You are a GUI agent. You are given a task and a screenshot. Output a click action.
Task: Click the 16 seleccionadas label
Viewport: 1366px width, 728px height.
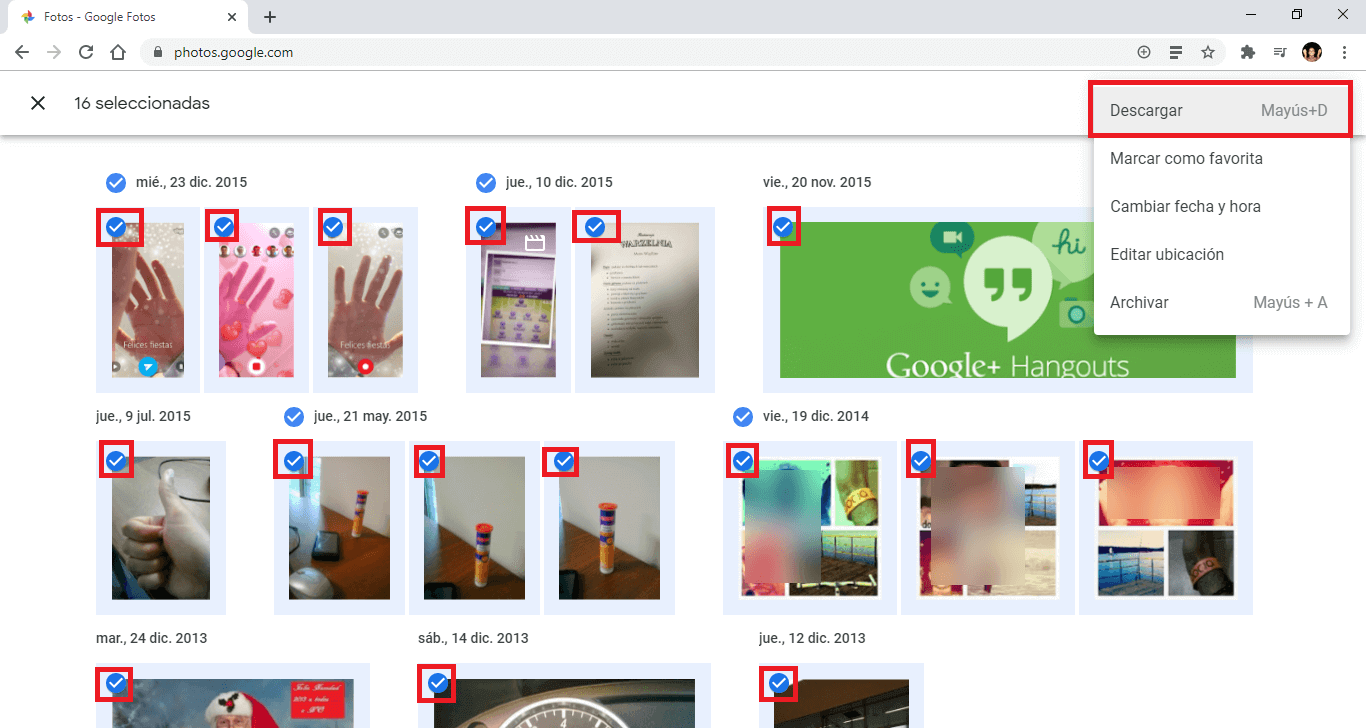(142, 103)
